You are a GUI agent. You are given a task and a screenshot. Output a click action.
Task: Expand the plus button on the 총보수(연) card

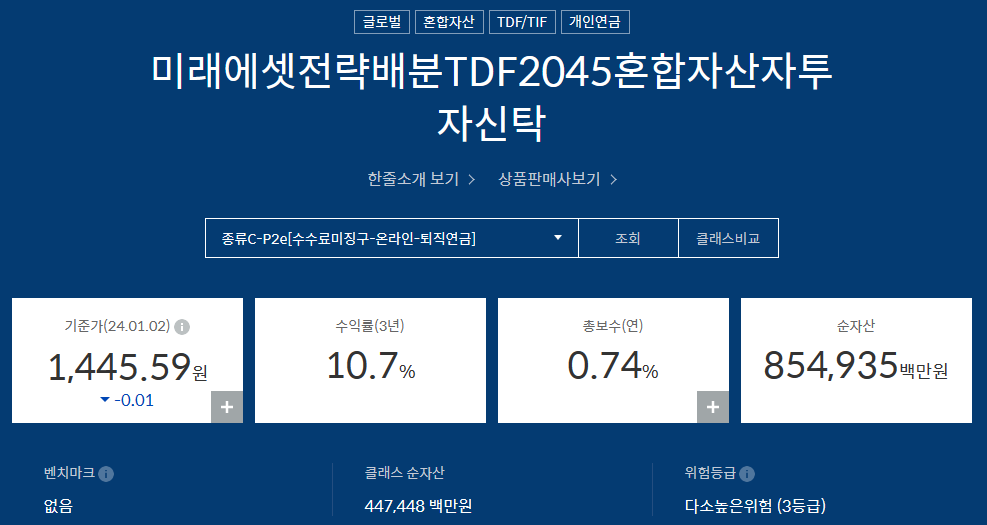tap(713, 407)
